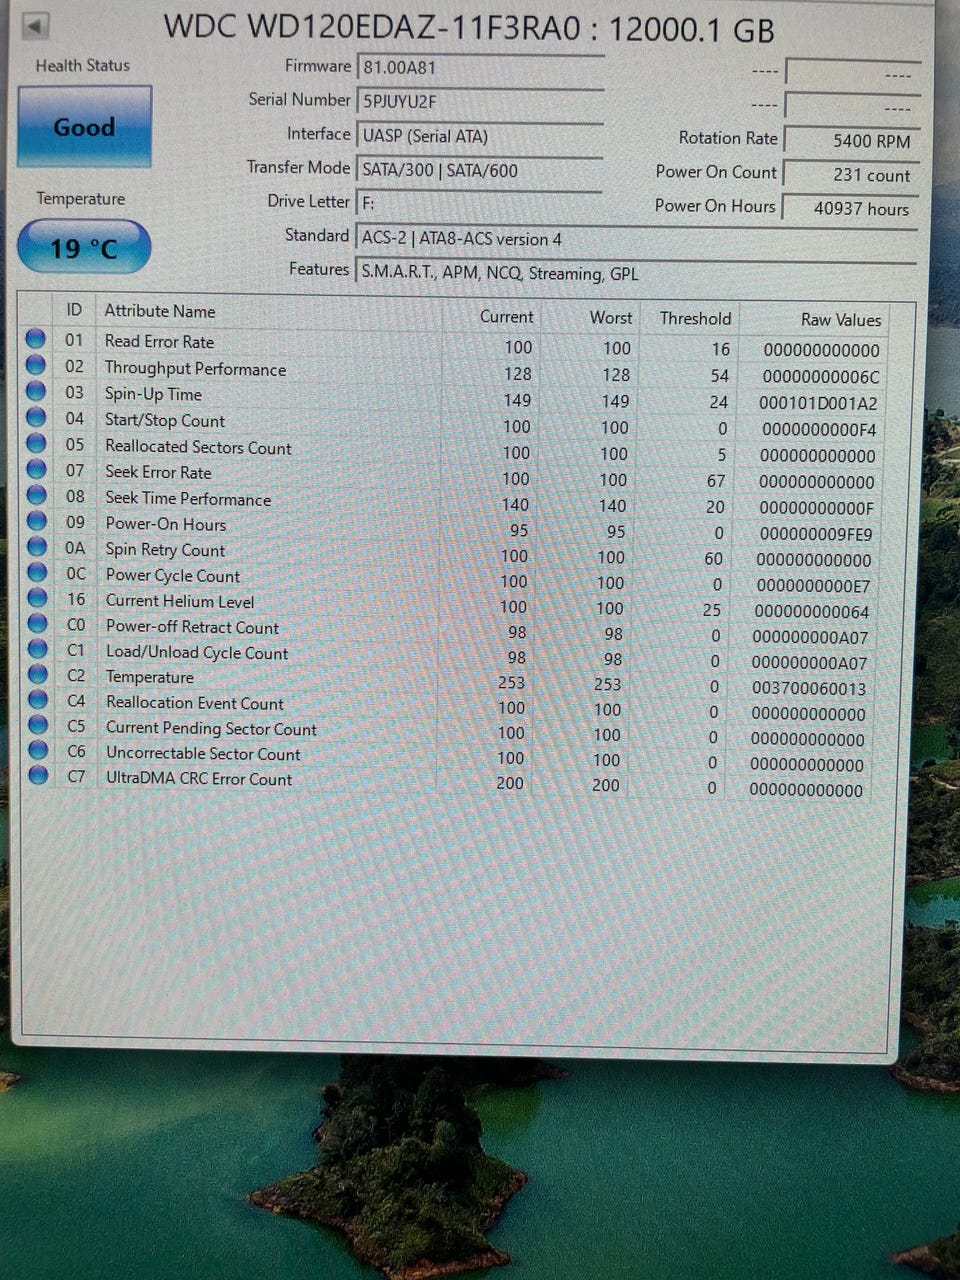This screenshot has height=1280, width=960.
Task: Select the Reallocated Sectors Count attribute name
Action: (x=198, y=447)
